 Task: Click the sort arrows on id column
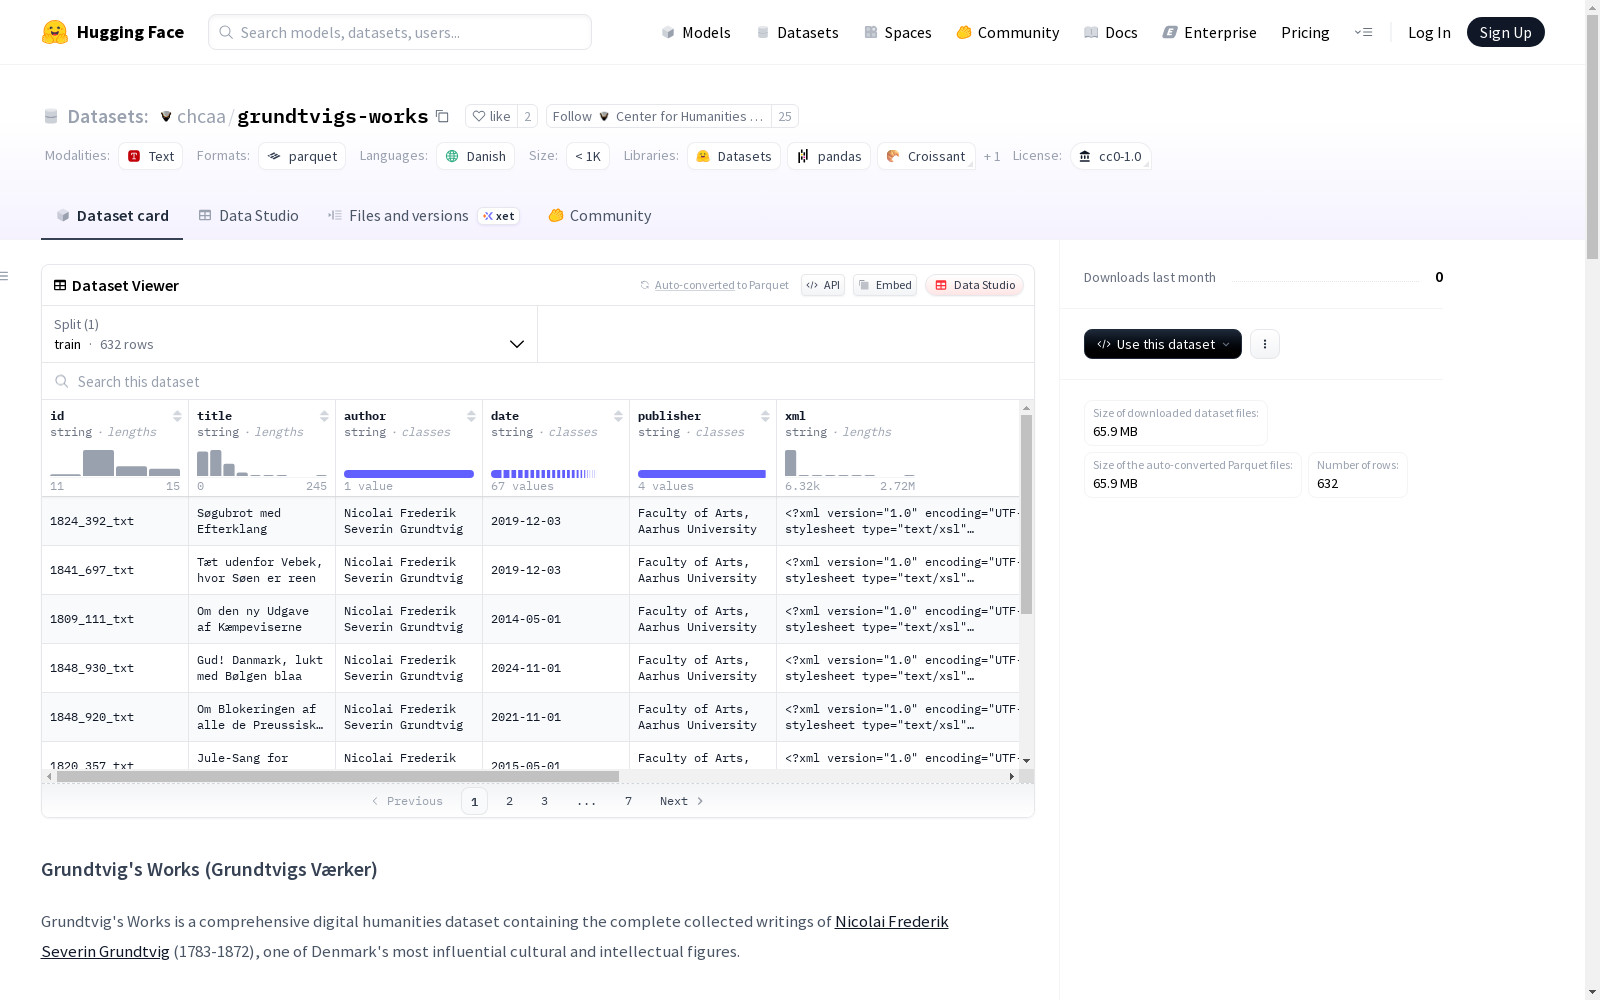tap(177, 416)
